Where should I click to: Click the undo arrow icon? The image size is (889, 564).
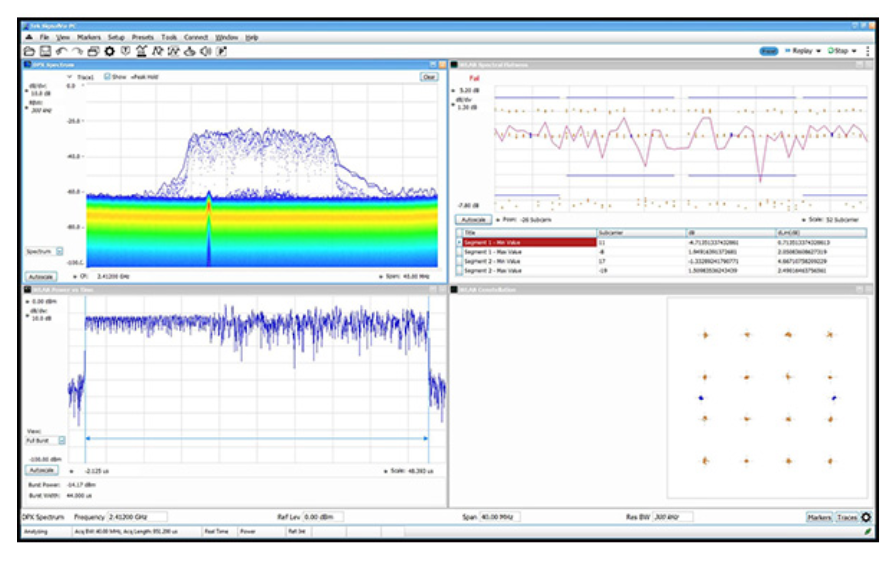[x=61, y=50]
